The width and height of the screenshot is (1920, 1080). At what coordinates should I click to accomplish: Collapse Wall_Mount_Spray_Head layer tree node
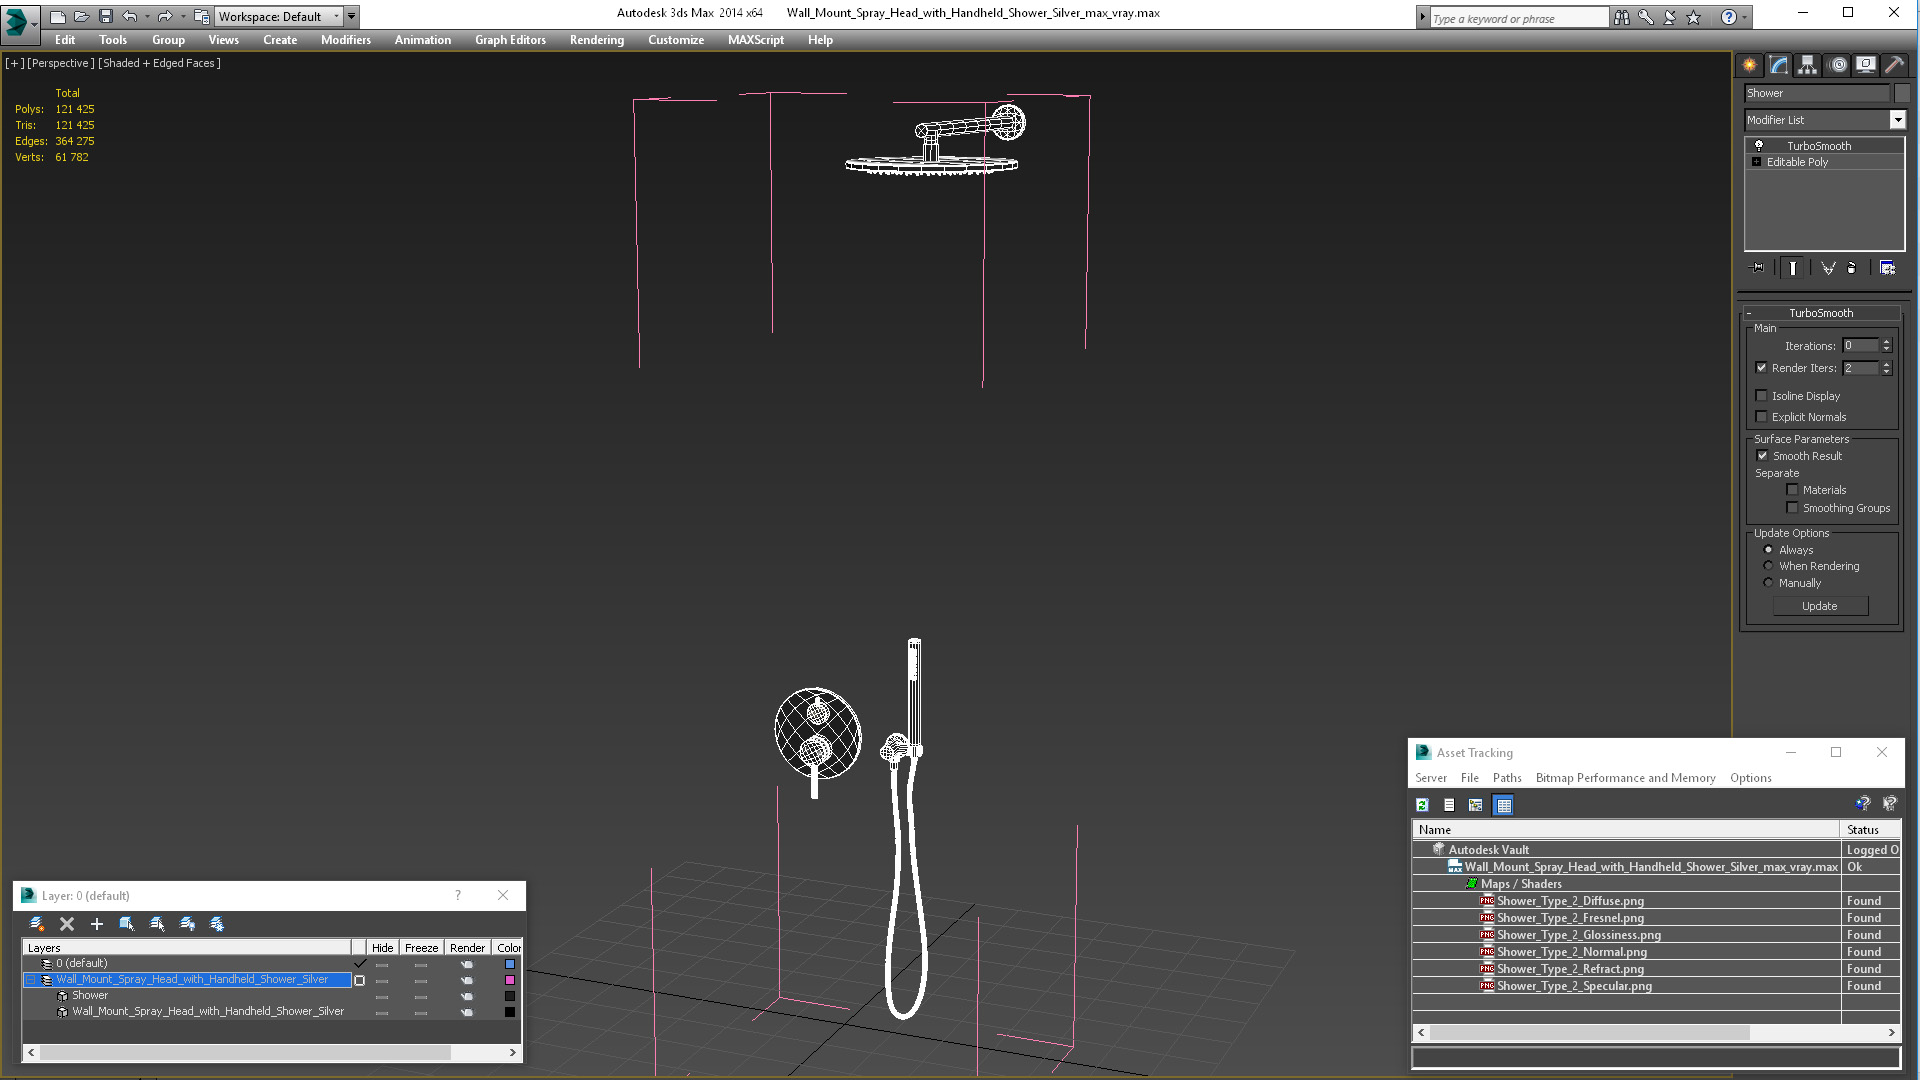[30, 980]
